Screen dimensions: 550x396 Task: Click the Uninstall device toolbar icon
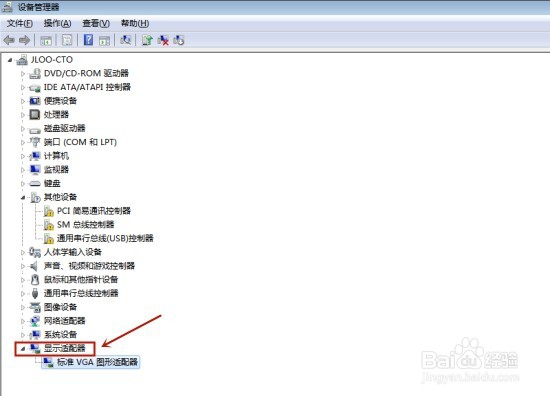click(179, 40)
